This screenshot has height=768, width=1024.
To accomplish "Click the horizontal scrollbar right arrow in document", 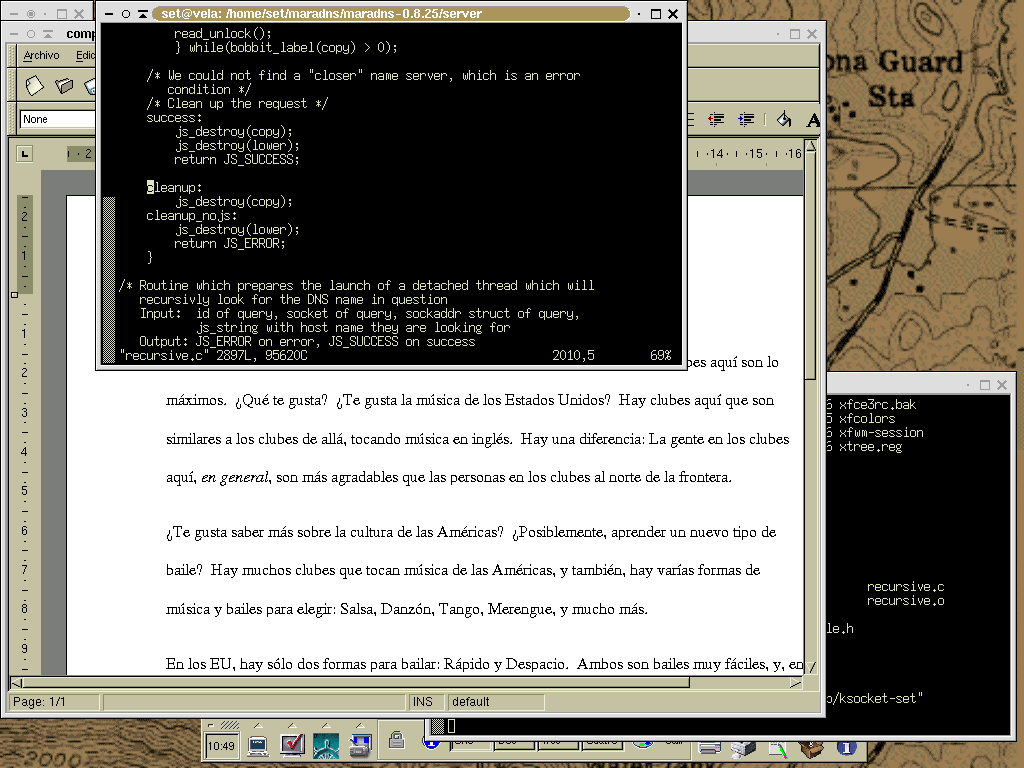I will (795, 683).
